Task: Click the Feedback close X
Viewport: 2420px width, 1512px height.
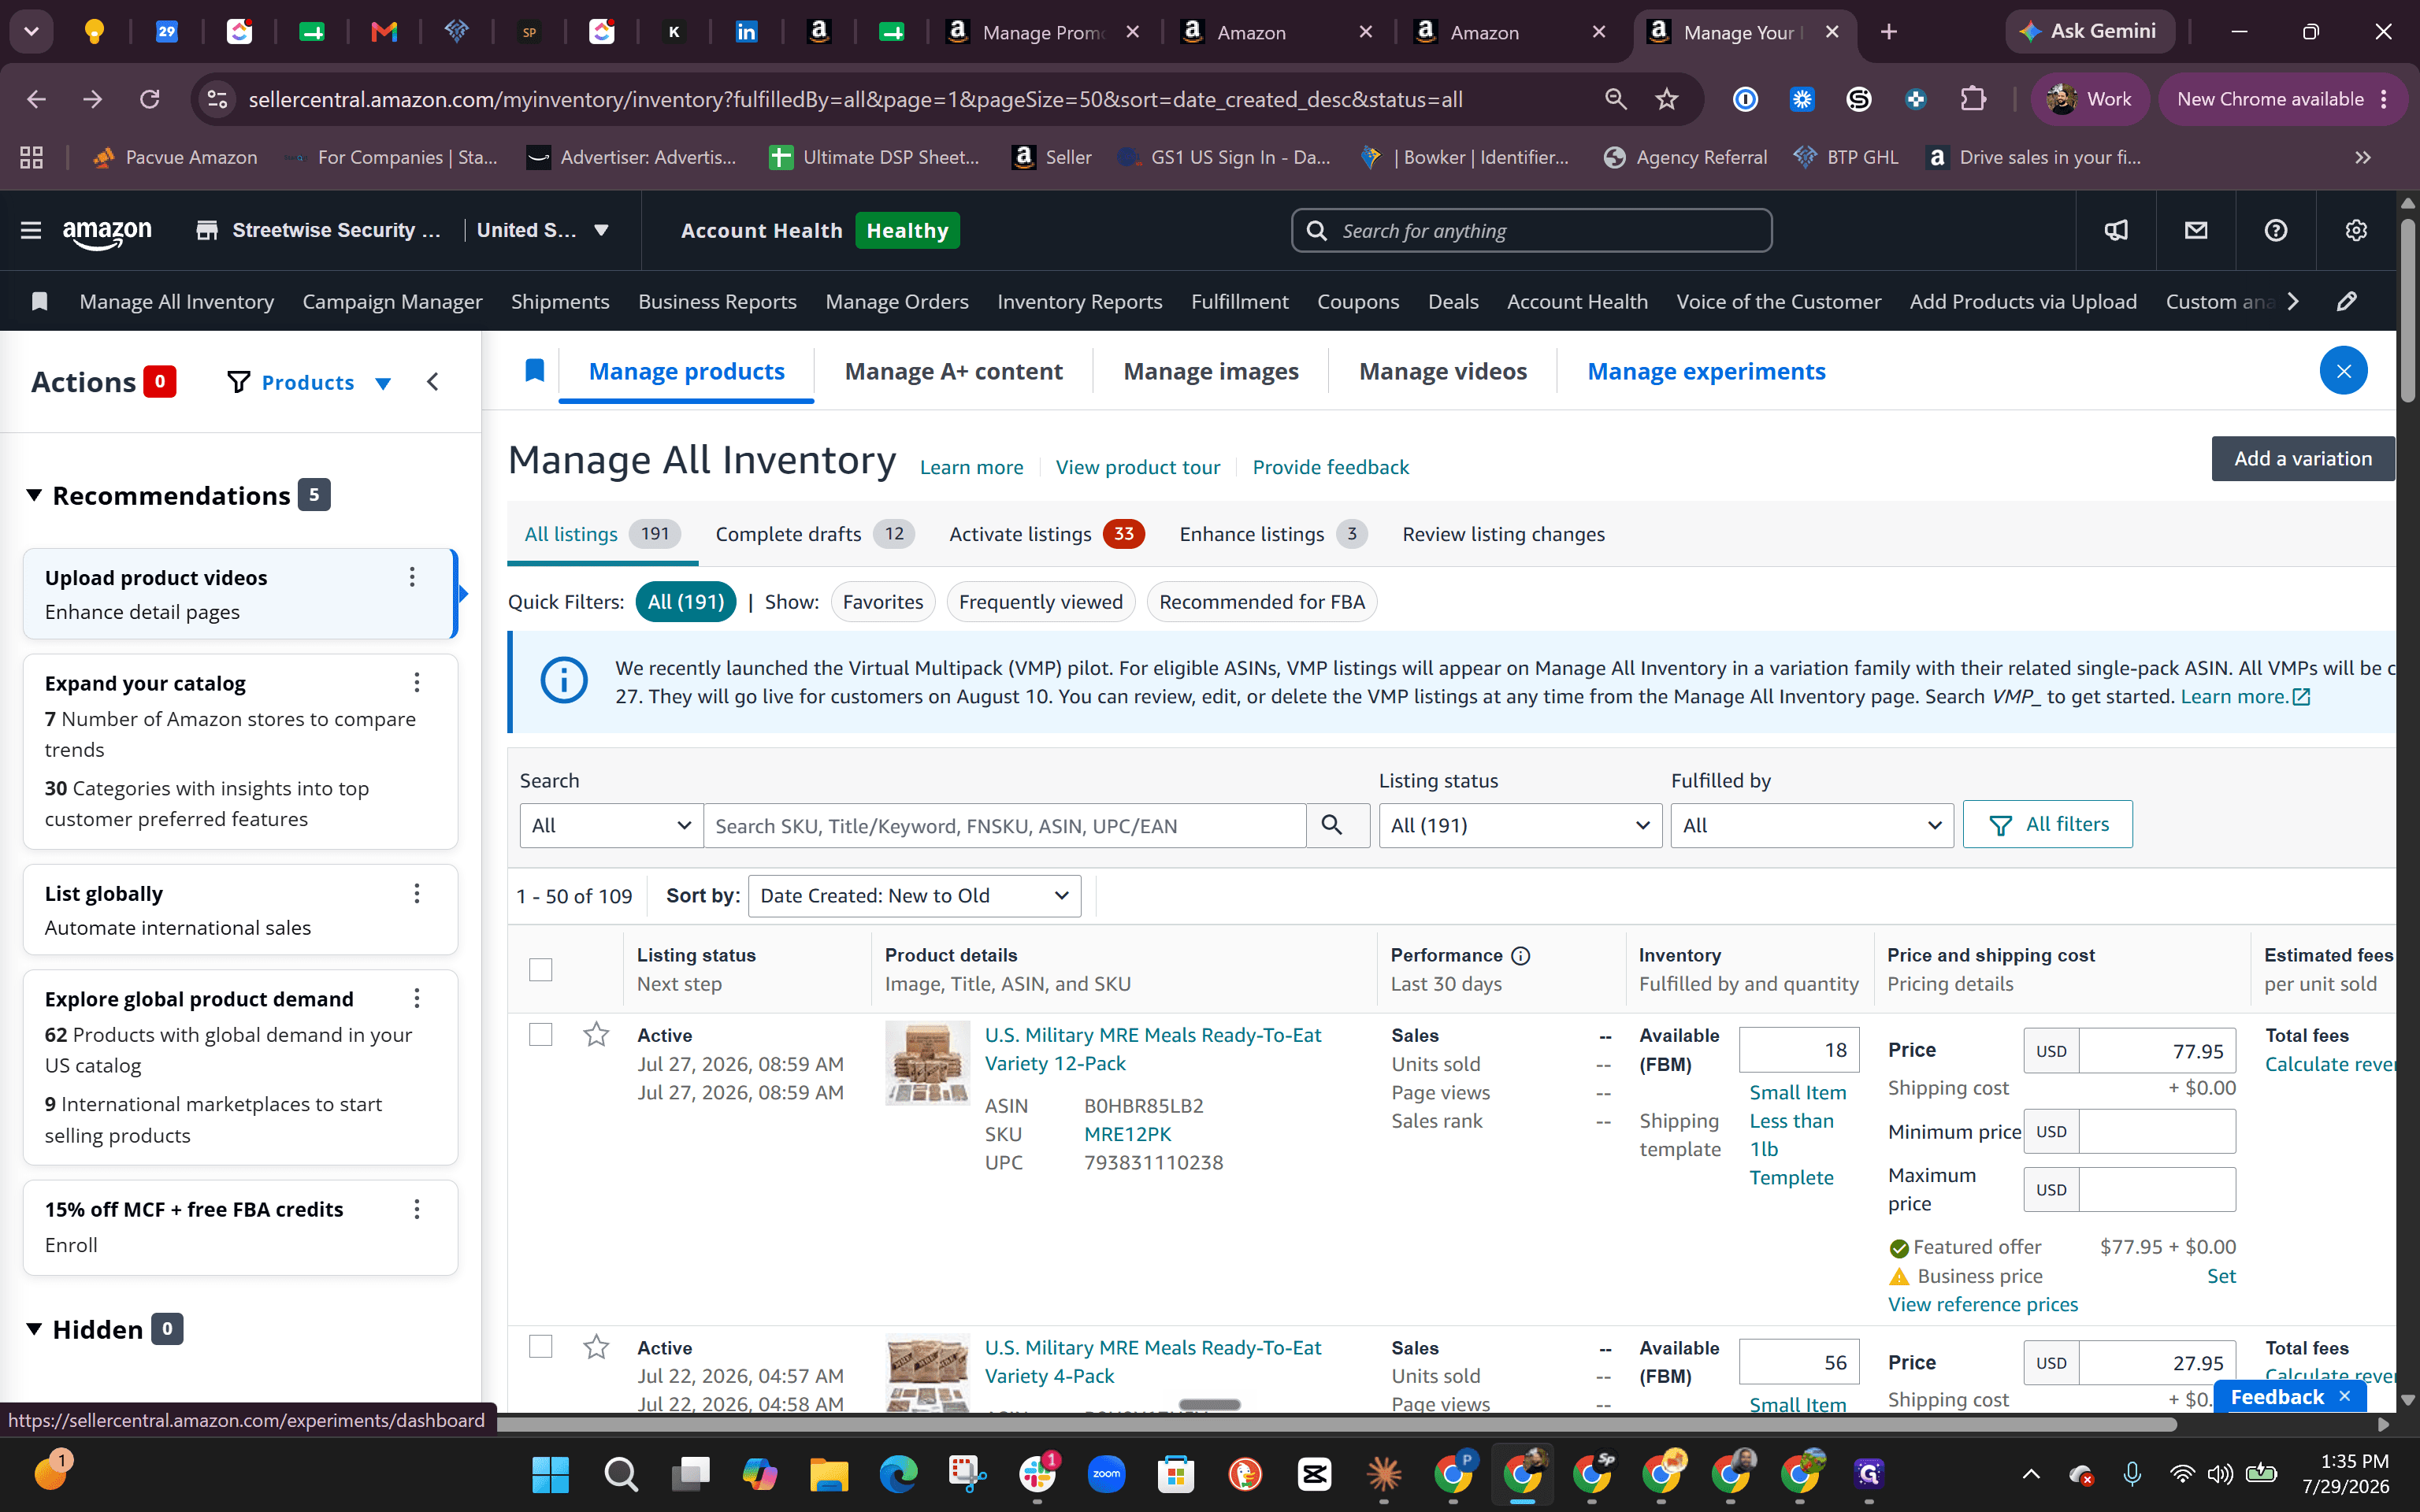Action: click(2345, 1396)
